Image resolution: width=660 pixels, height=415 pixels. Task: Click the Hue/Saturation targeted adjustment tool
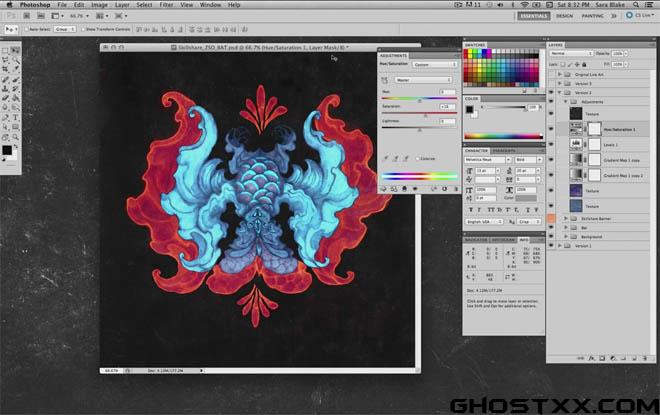(385, 80)
